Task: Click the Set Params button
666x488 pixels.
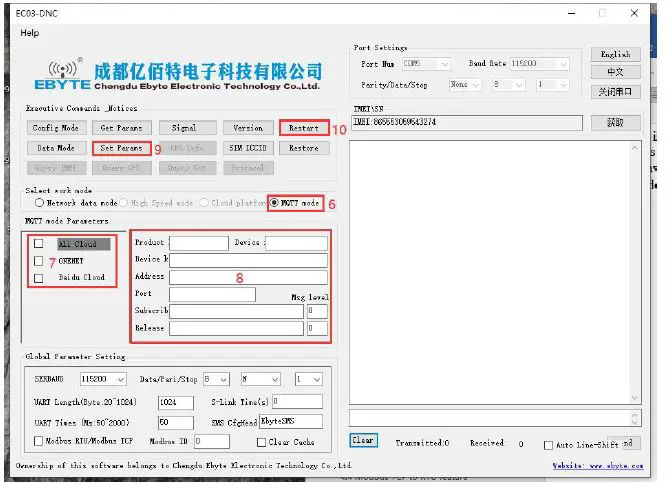Action: click(x=121, y=148)
